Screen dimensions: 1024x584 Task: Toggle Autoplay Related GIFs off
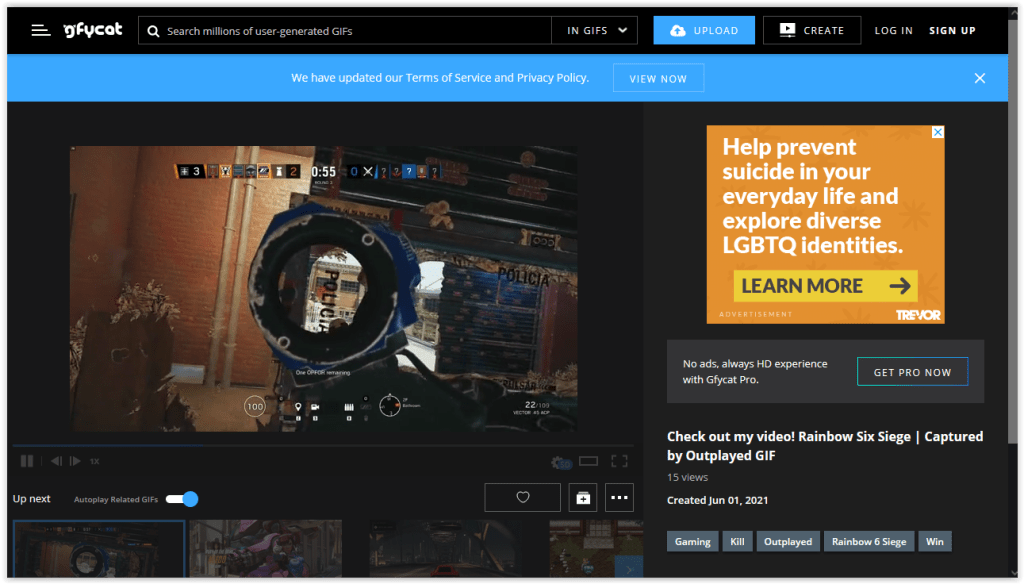point(180,499)
